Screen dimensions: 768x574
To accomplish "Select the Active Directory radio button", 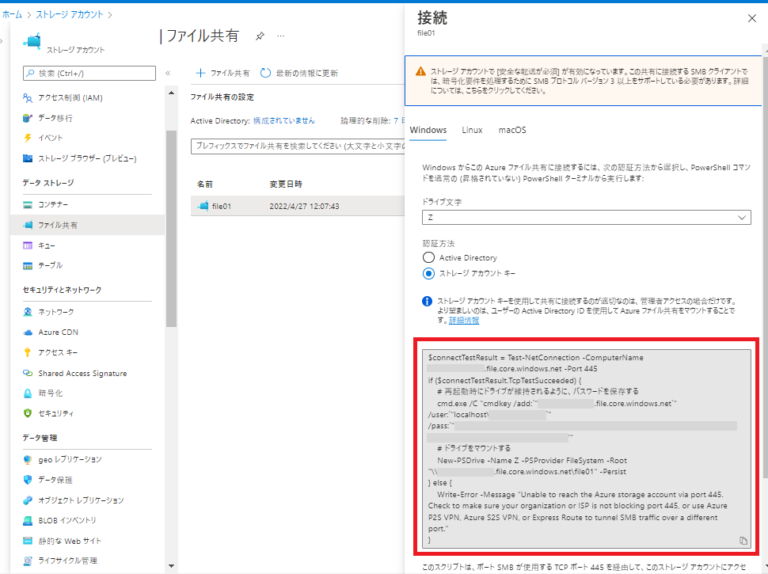I will 429,258.
